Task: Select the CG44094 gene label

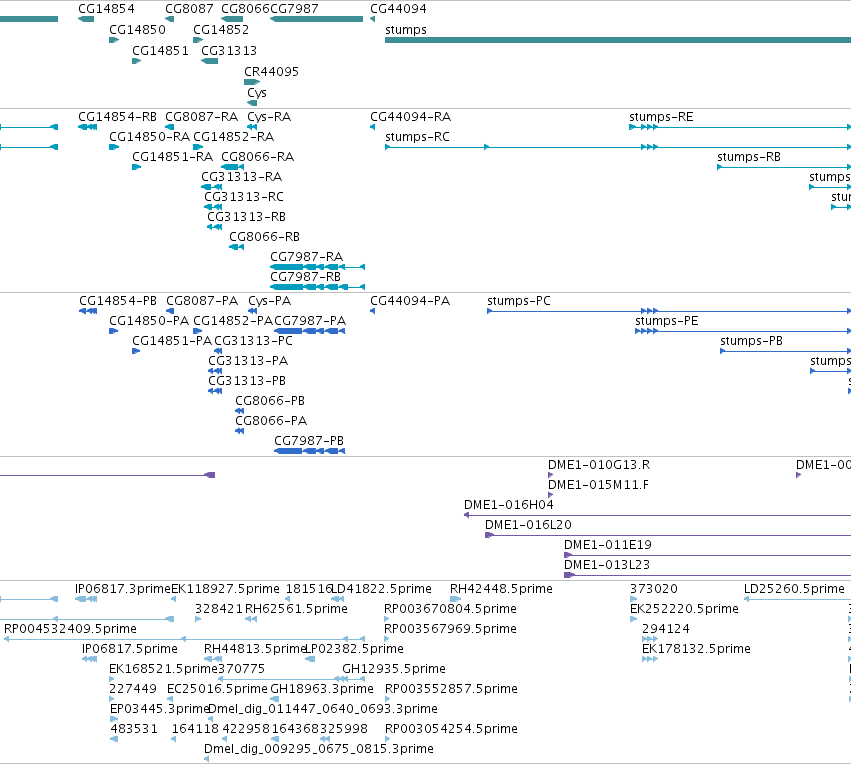Action: coord(398,9)
